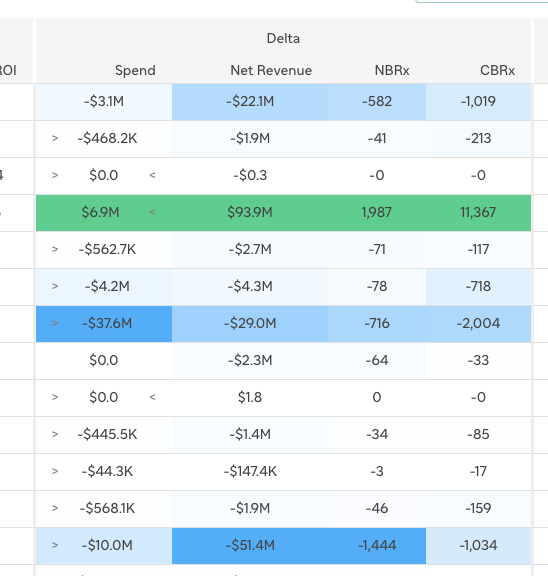This screenshot has width=548, height=576.
Task: Select the -$0.3 net revenue cell
Action: tap(250, 175)
